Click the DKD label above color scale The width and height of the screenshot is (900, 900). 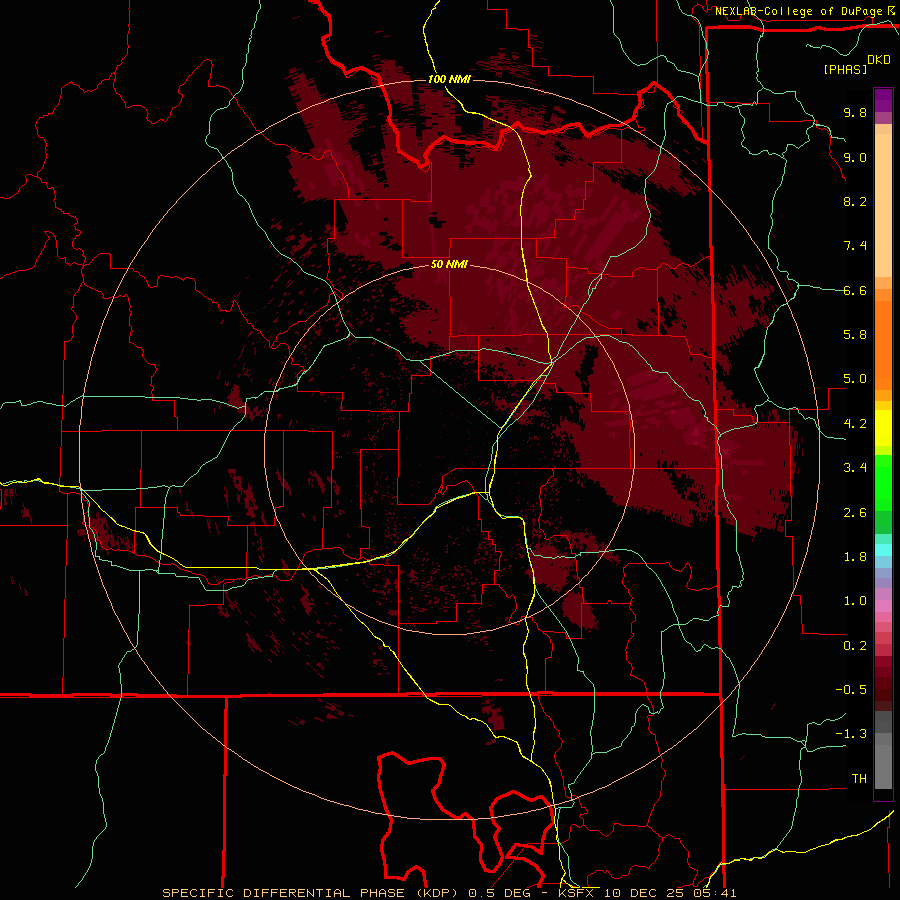(x=879, y=60)
